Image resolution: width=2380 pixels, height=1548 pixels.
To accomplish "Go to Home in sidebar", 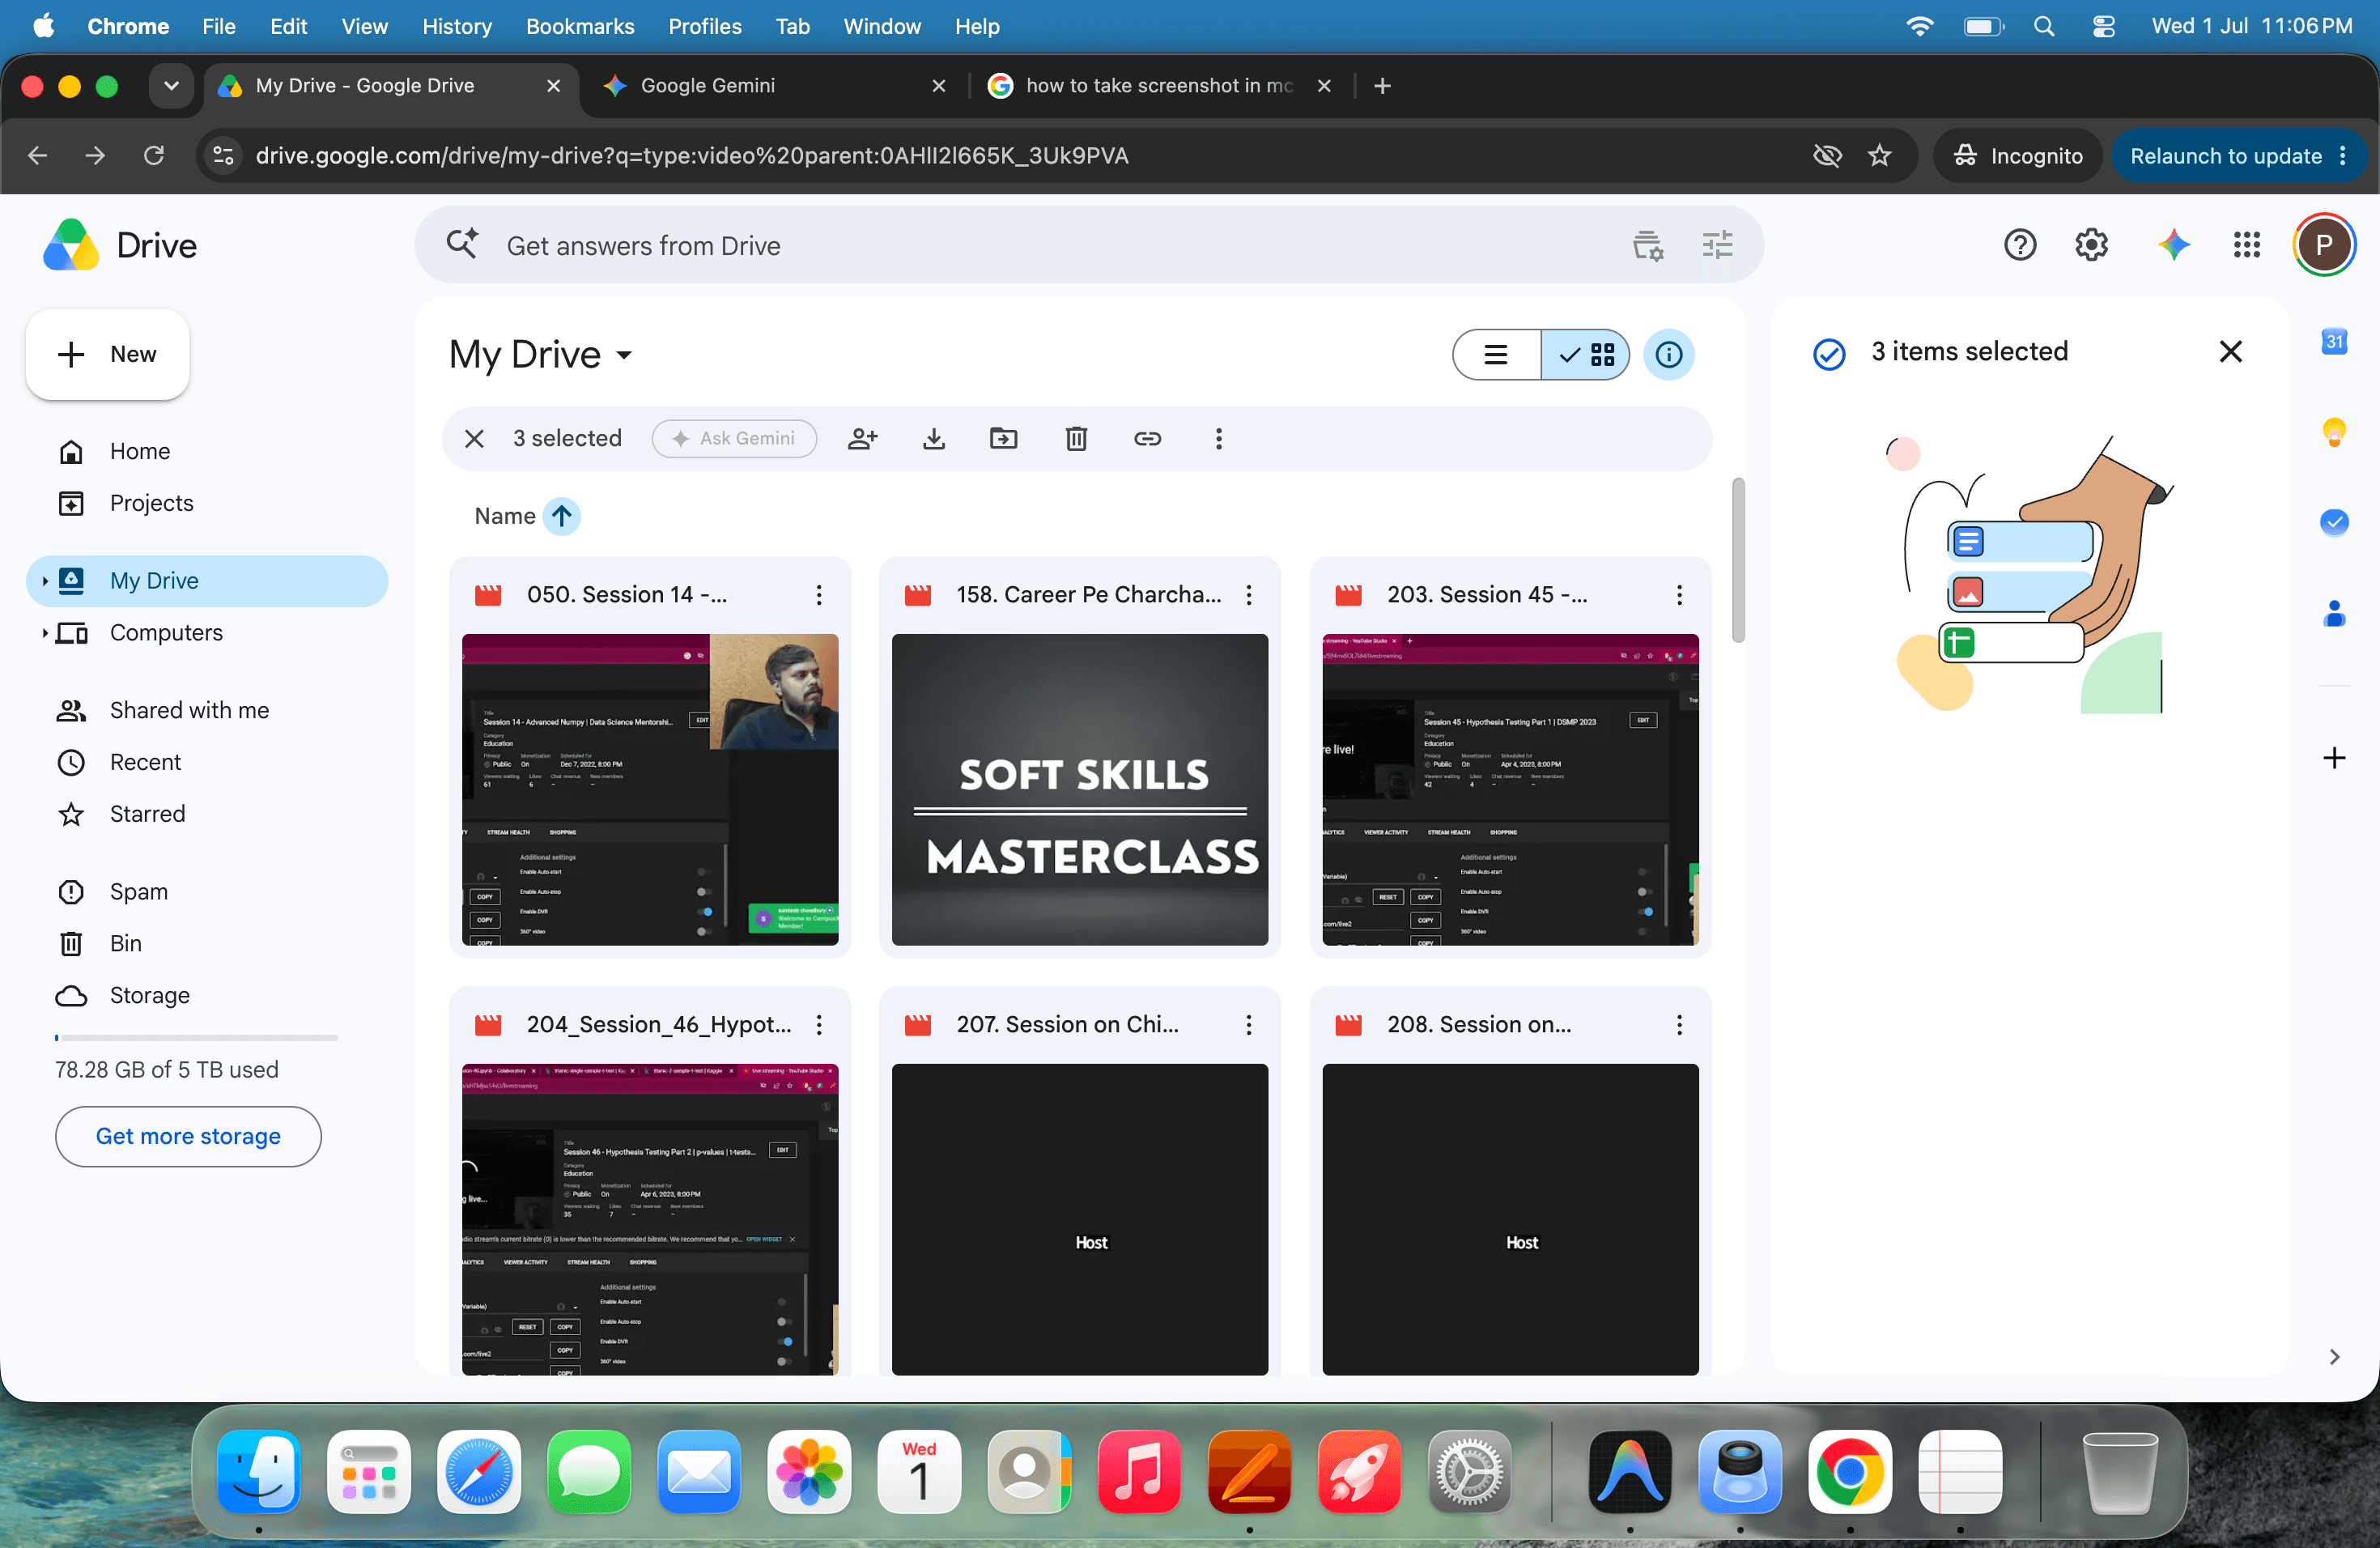I will pos(207,452).
